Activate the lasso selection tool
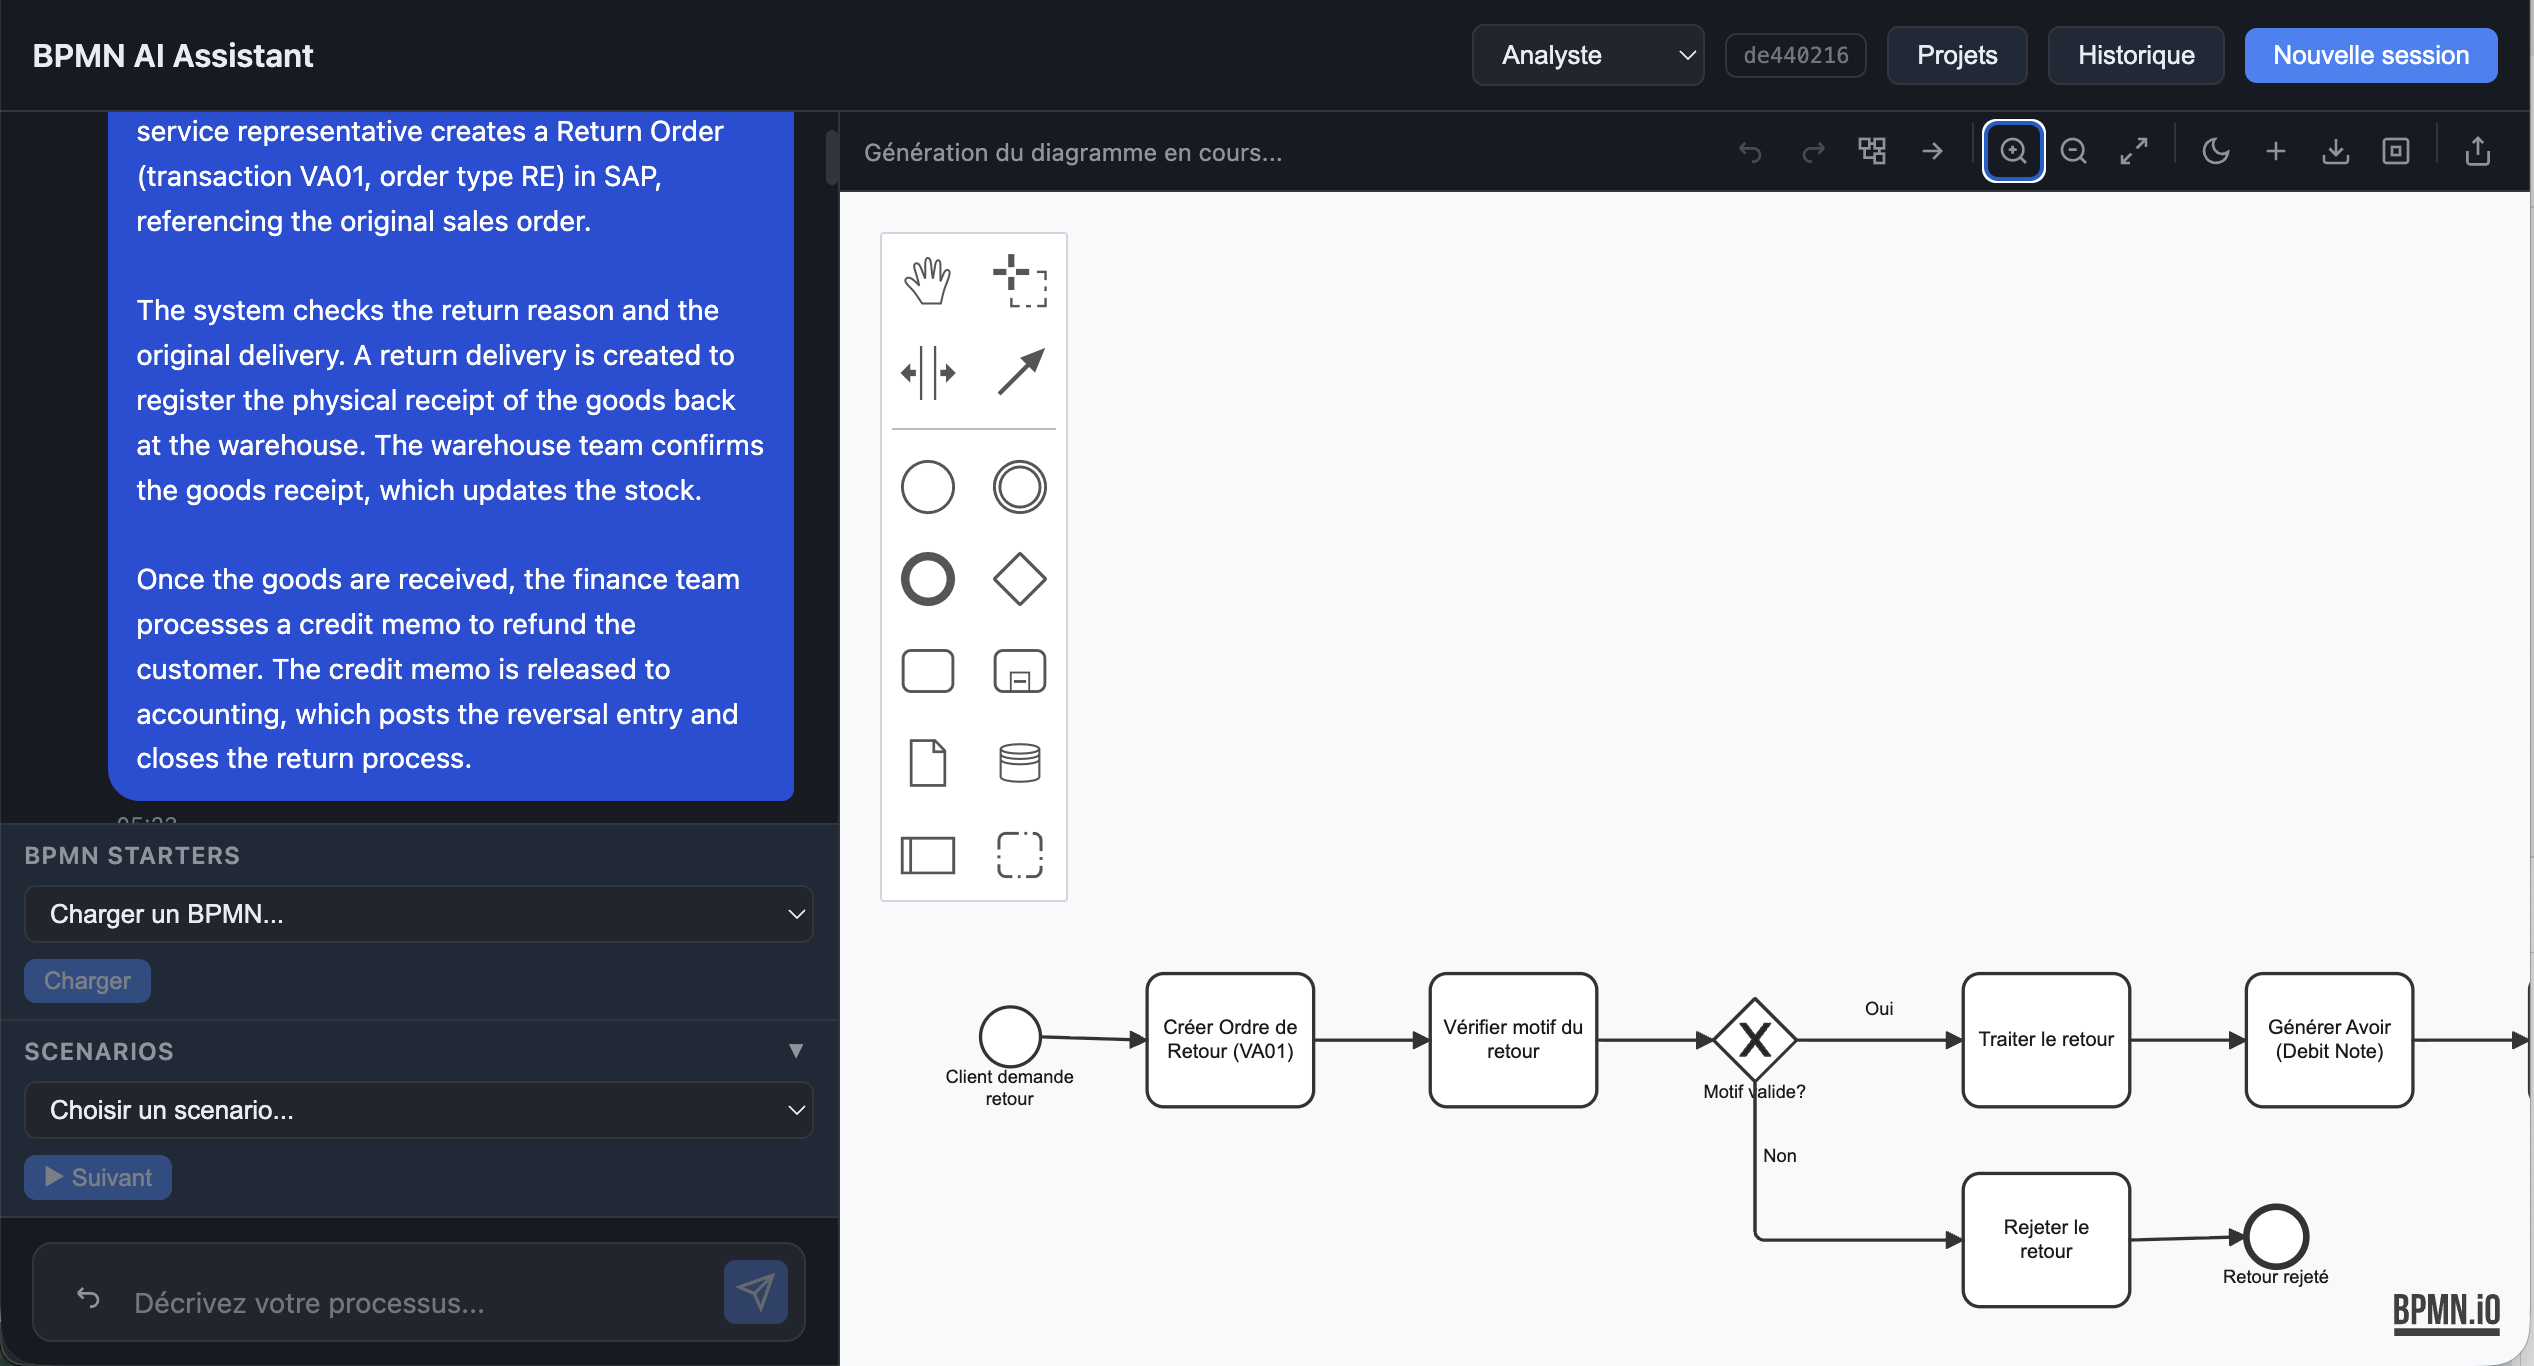 [x=1021, y=283]
